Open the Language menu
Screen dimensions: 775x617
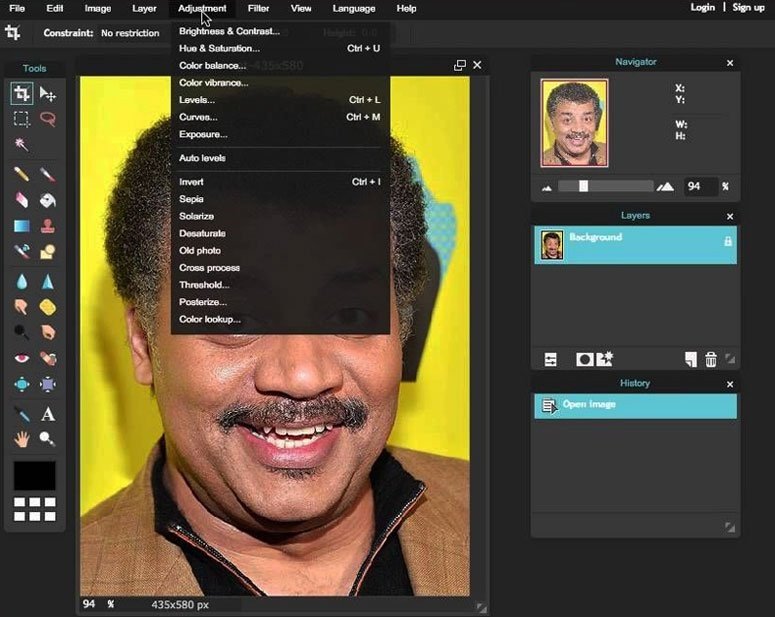[x=353, y=8]
